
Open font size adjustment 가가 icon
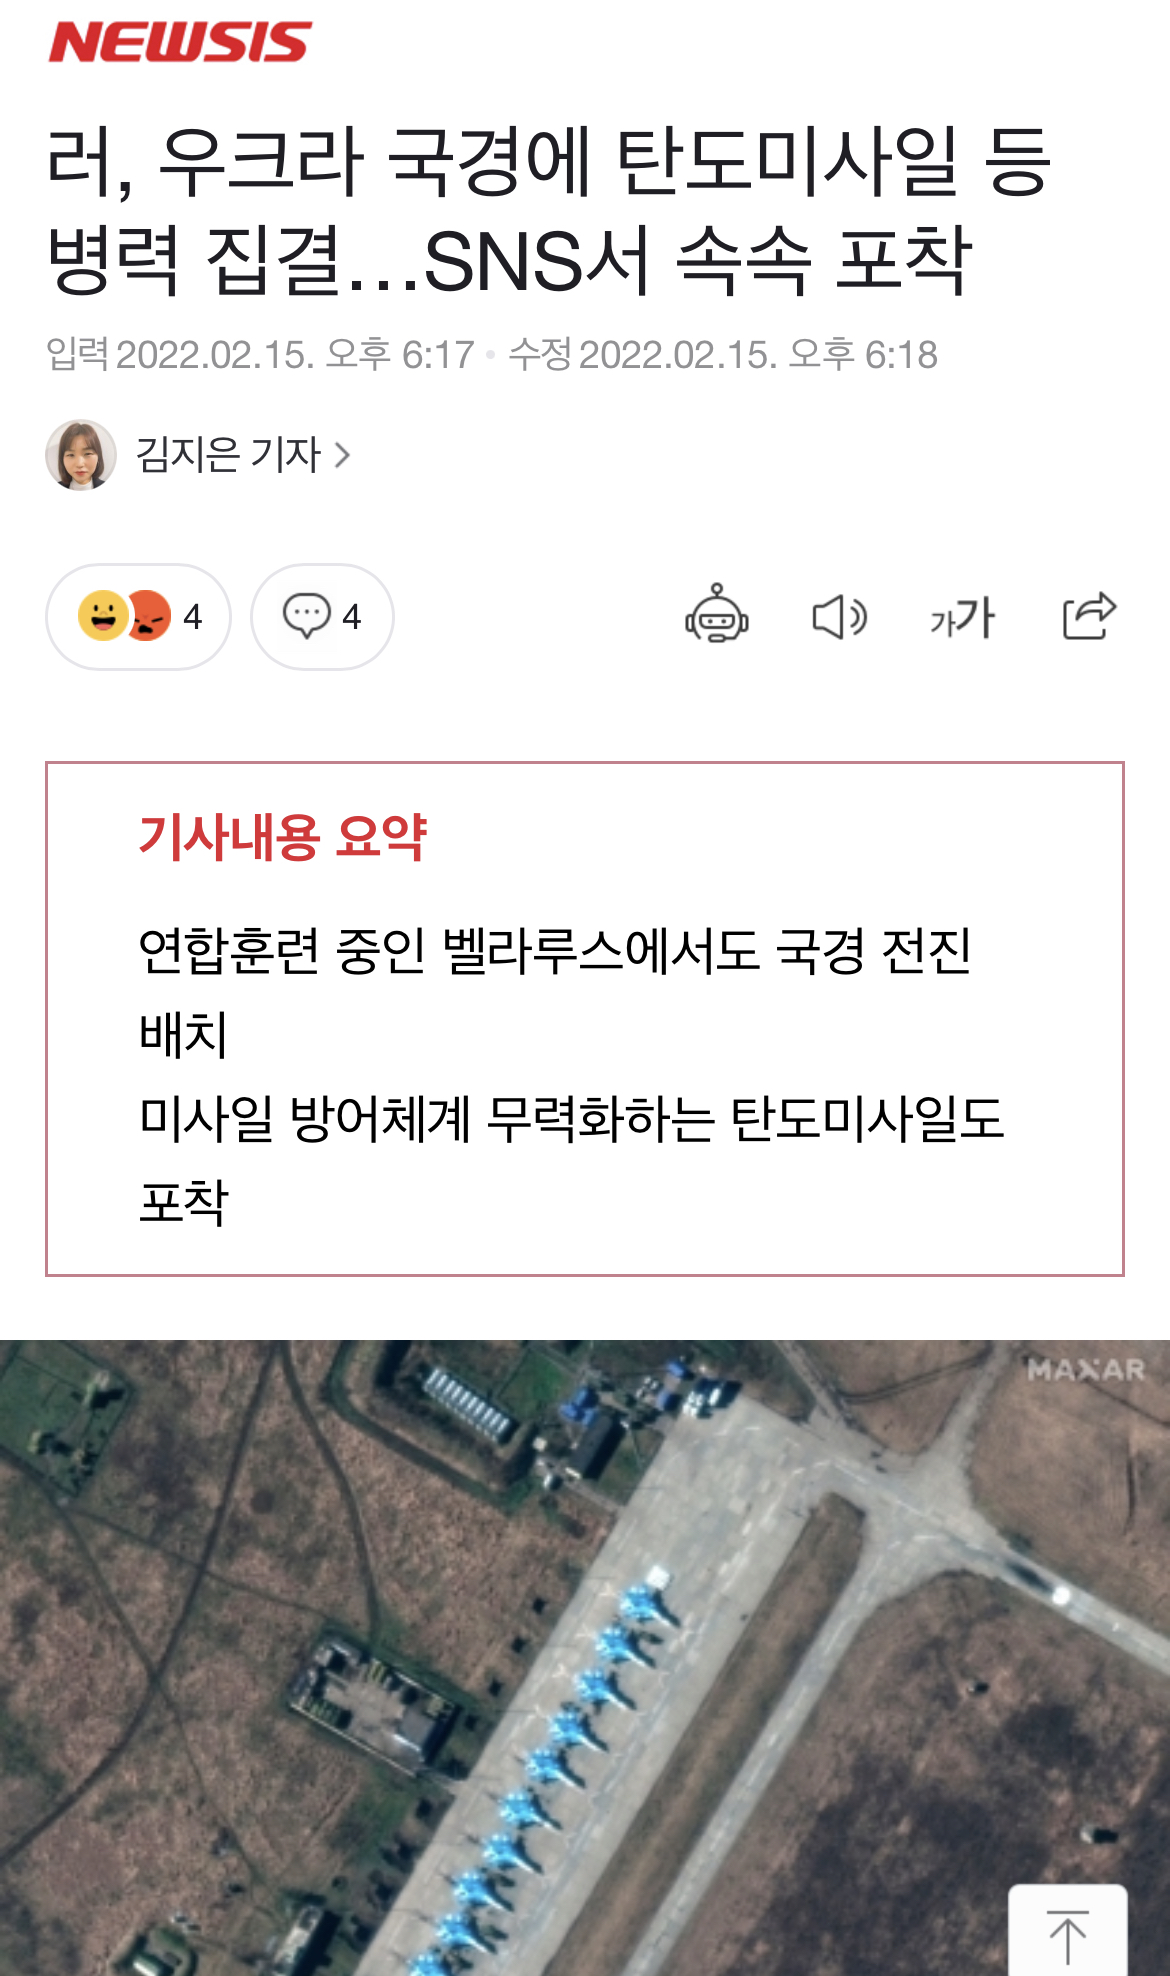pos(963,617)
